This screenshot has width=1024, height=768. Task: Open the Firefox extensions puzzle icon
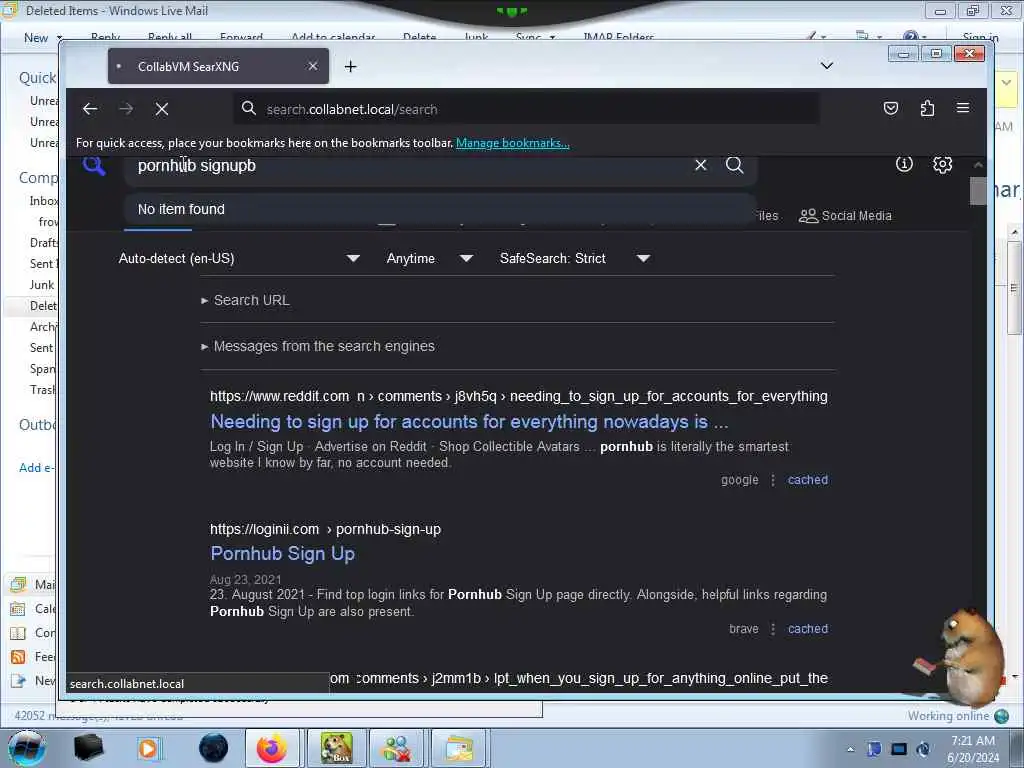[x=927, y=108]
